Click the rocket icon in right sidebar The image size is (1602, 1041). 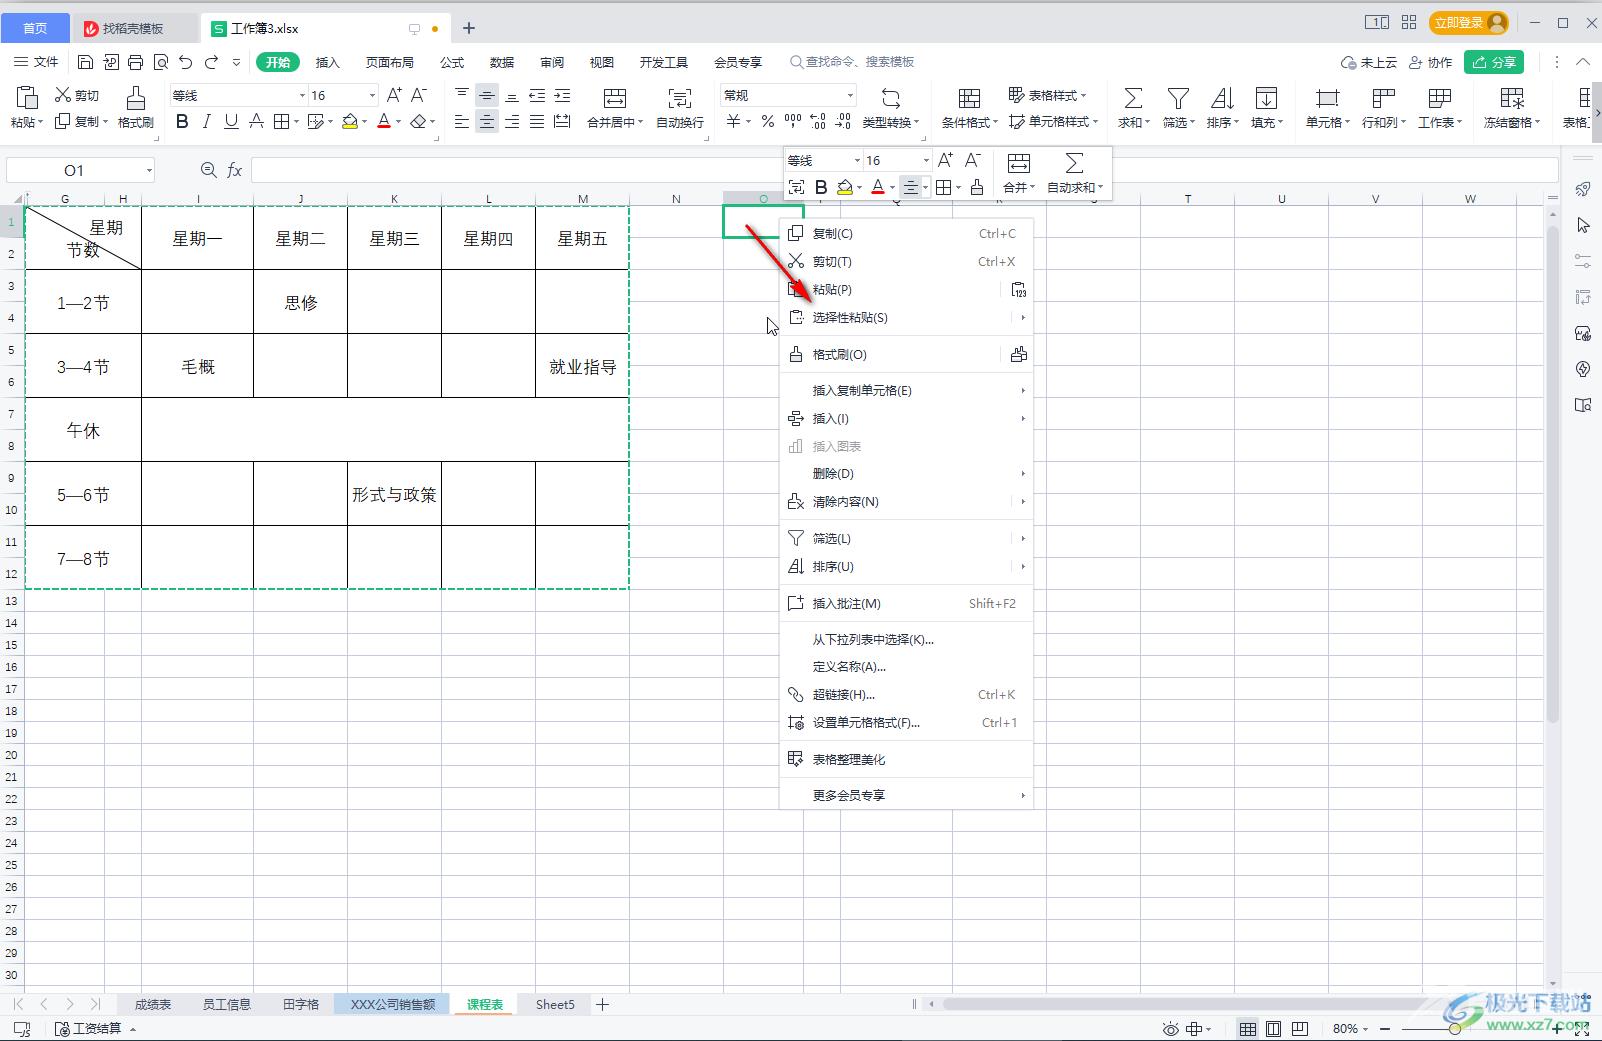1583,189
